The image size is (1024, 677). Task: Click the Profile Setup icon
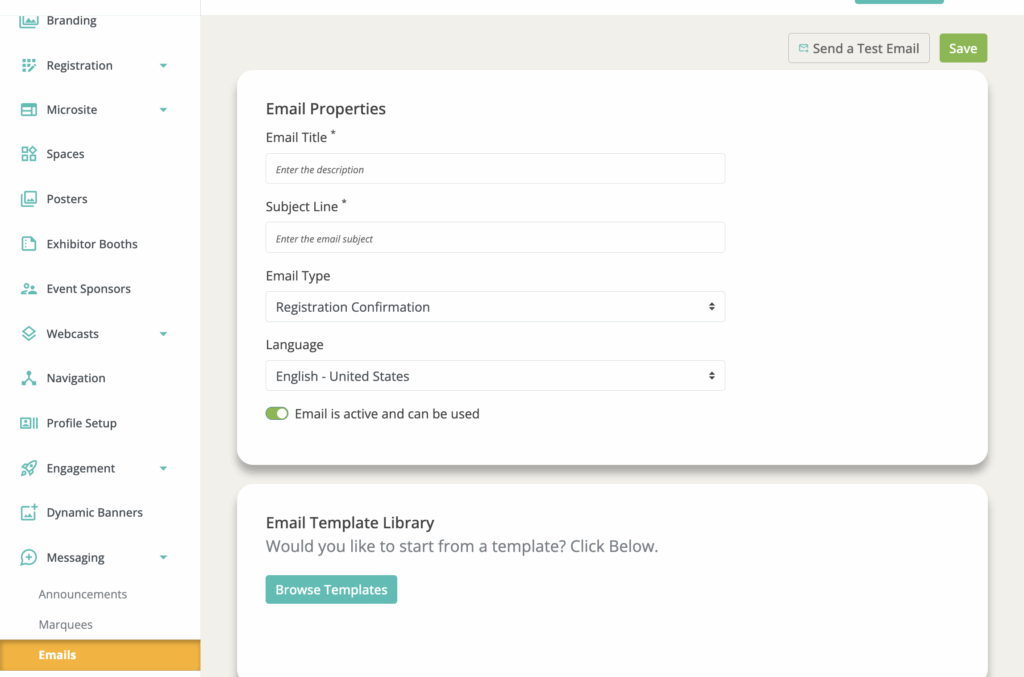[29, 423]
